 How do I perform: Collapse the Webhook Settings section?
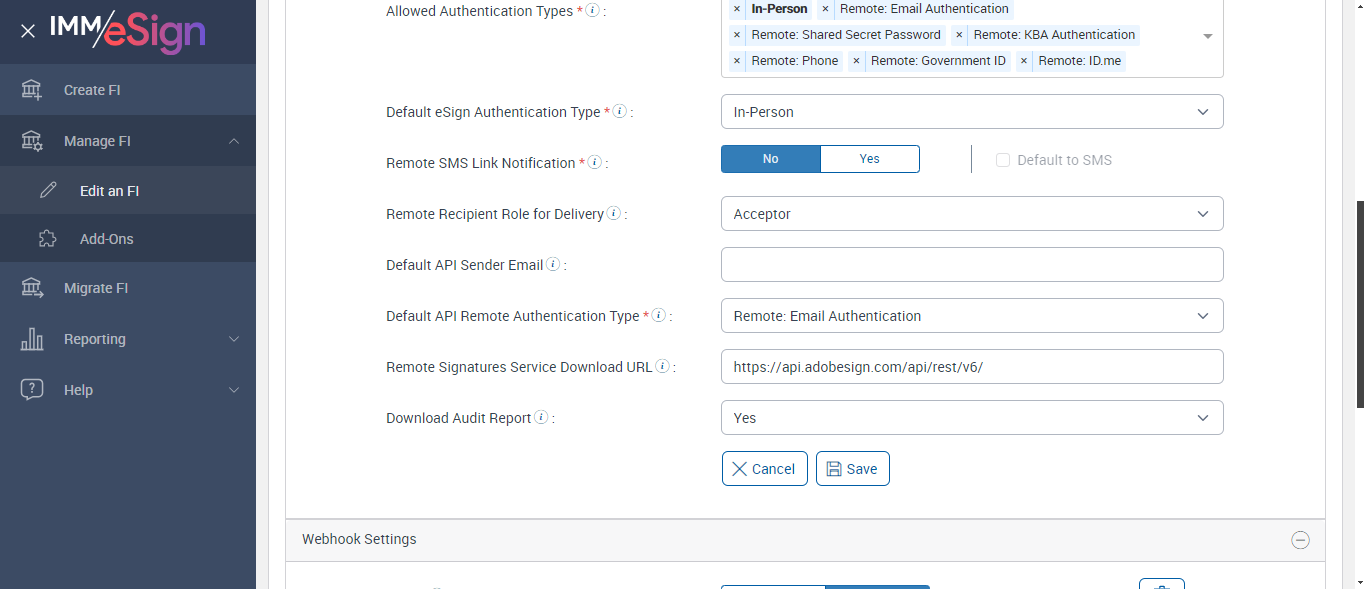(x=1300, y=540)
